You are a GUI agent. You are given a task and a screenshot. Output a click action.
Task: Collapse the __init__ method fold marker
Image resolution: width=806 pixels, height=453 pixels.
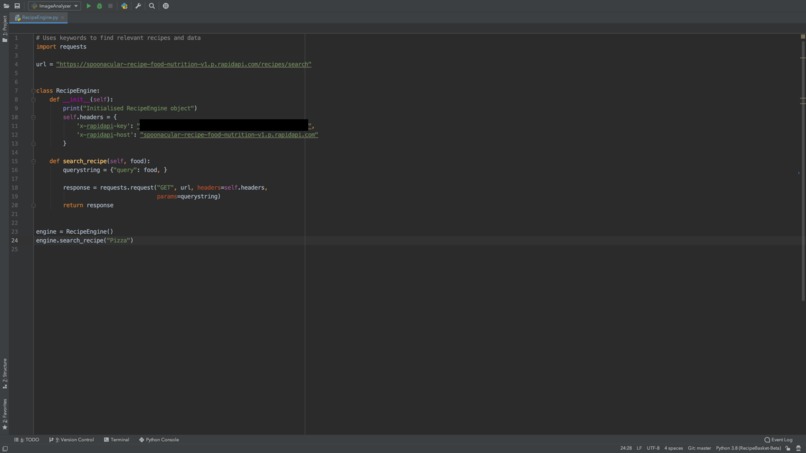33,99
